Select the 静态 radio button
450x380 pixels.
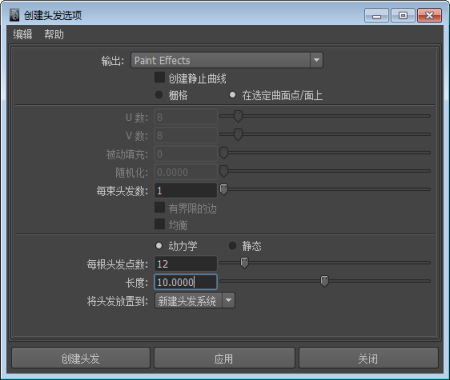pos(233,246)
